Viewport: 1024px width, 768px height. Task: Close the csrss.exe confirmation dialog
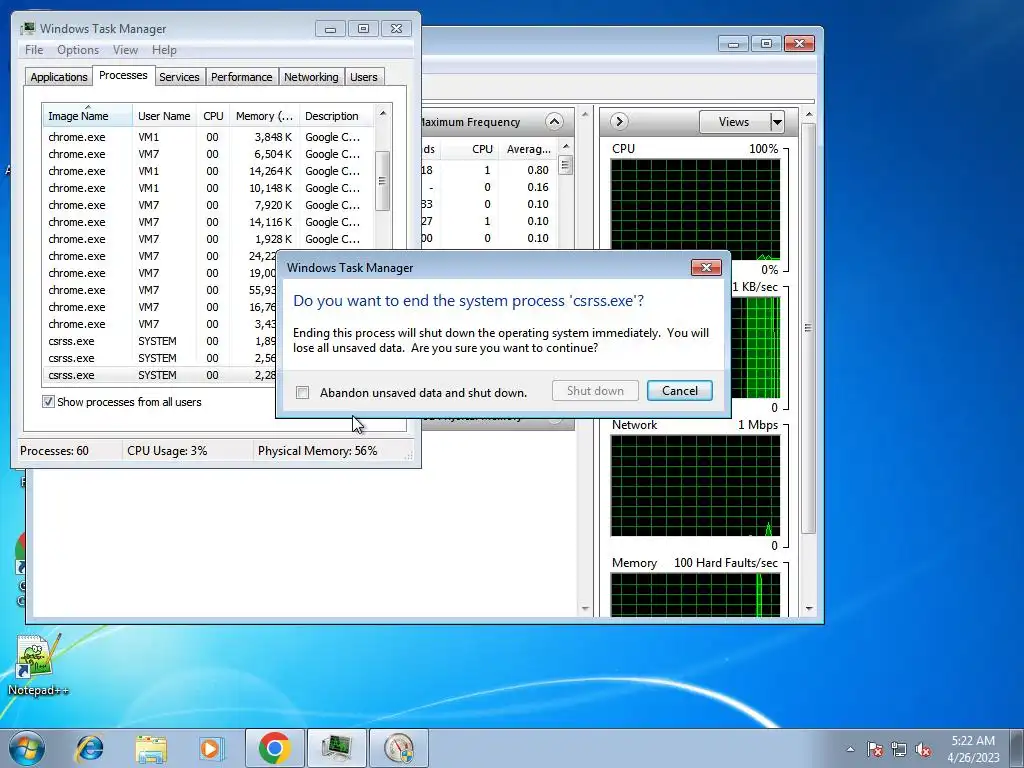(x=706, y=268)
